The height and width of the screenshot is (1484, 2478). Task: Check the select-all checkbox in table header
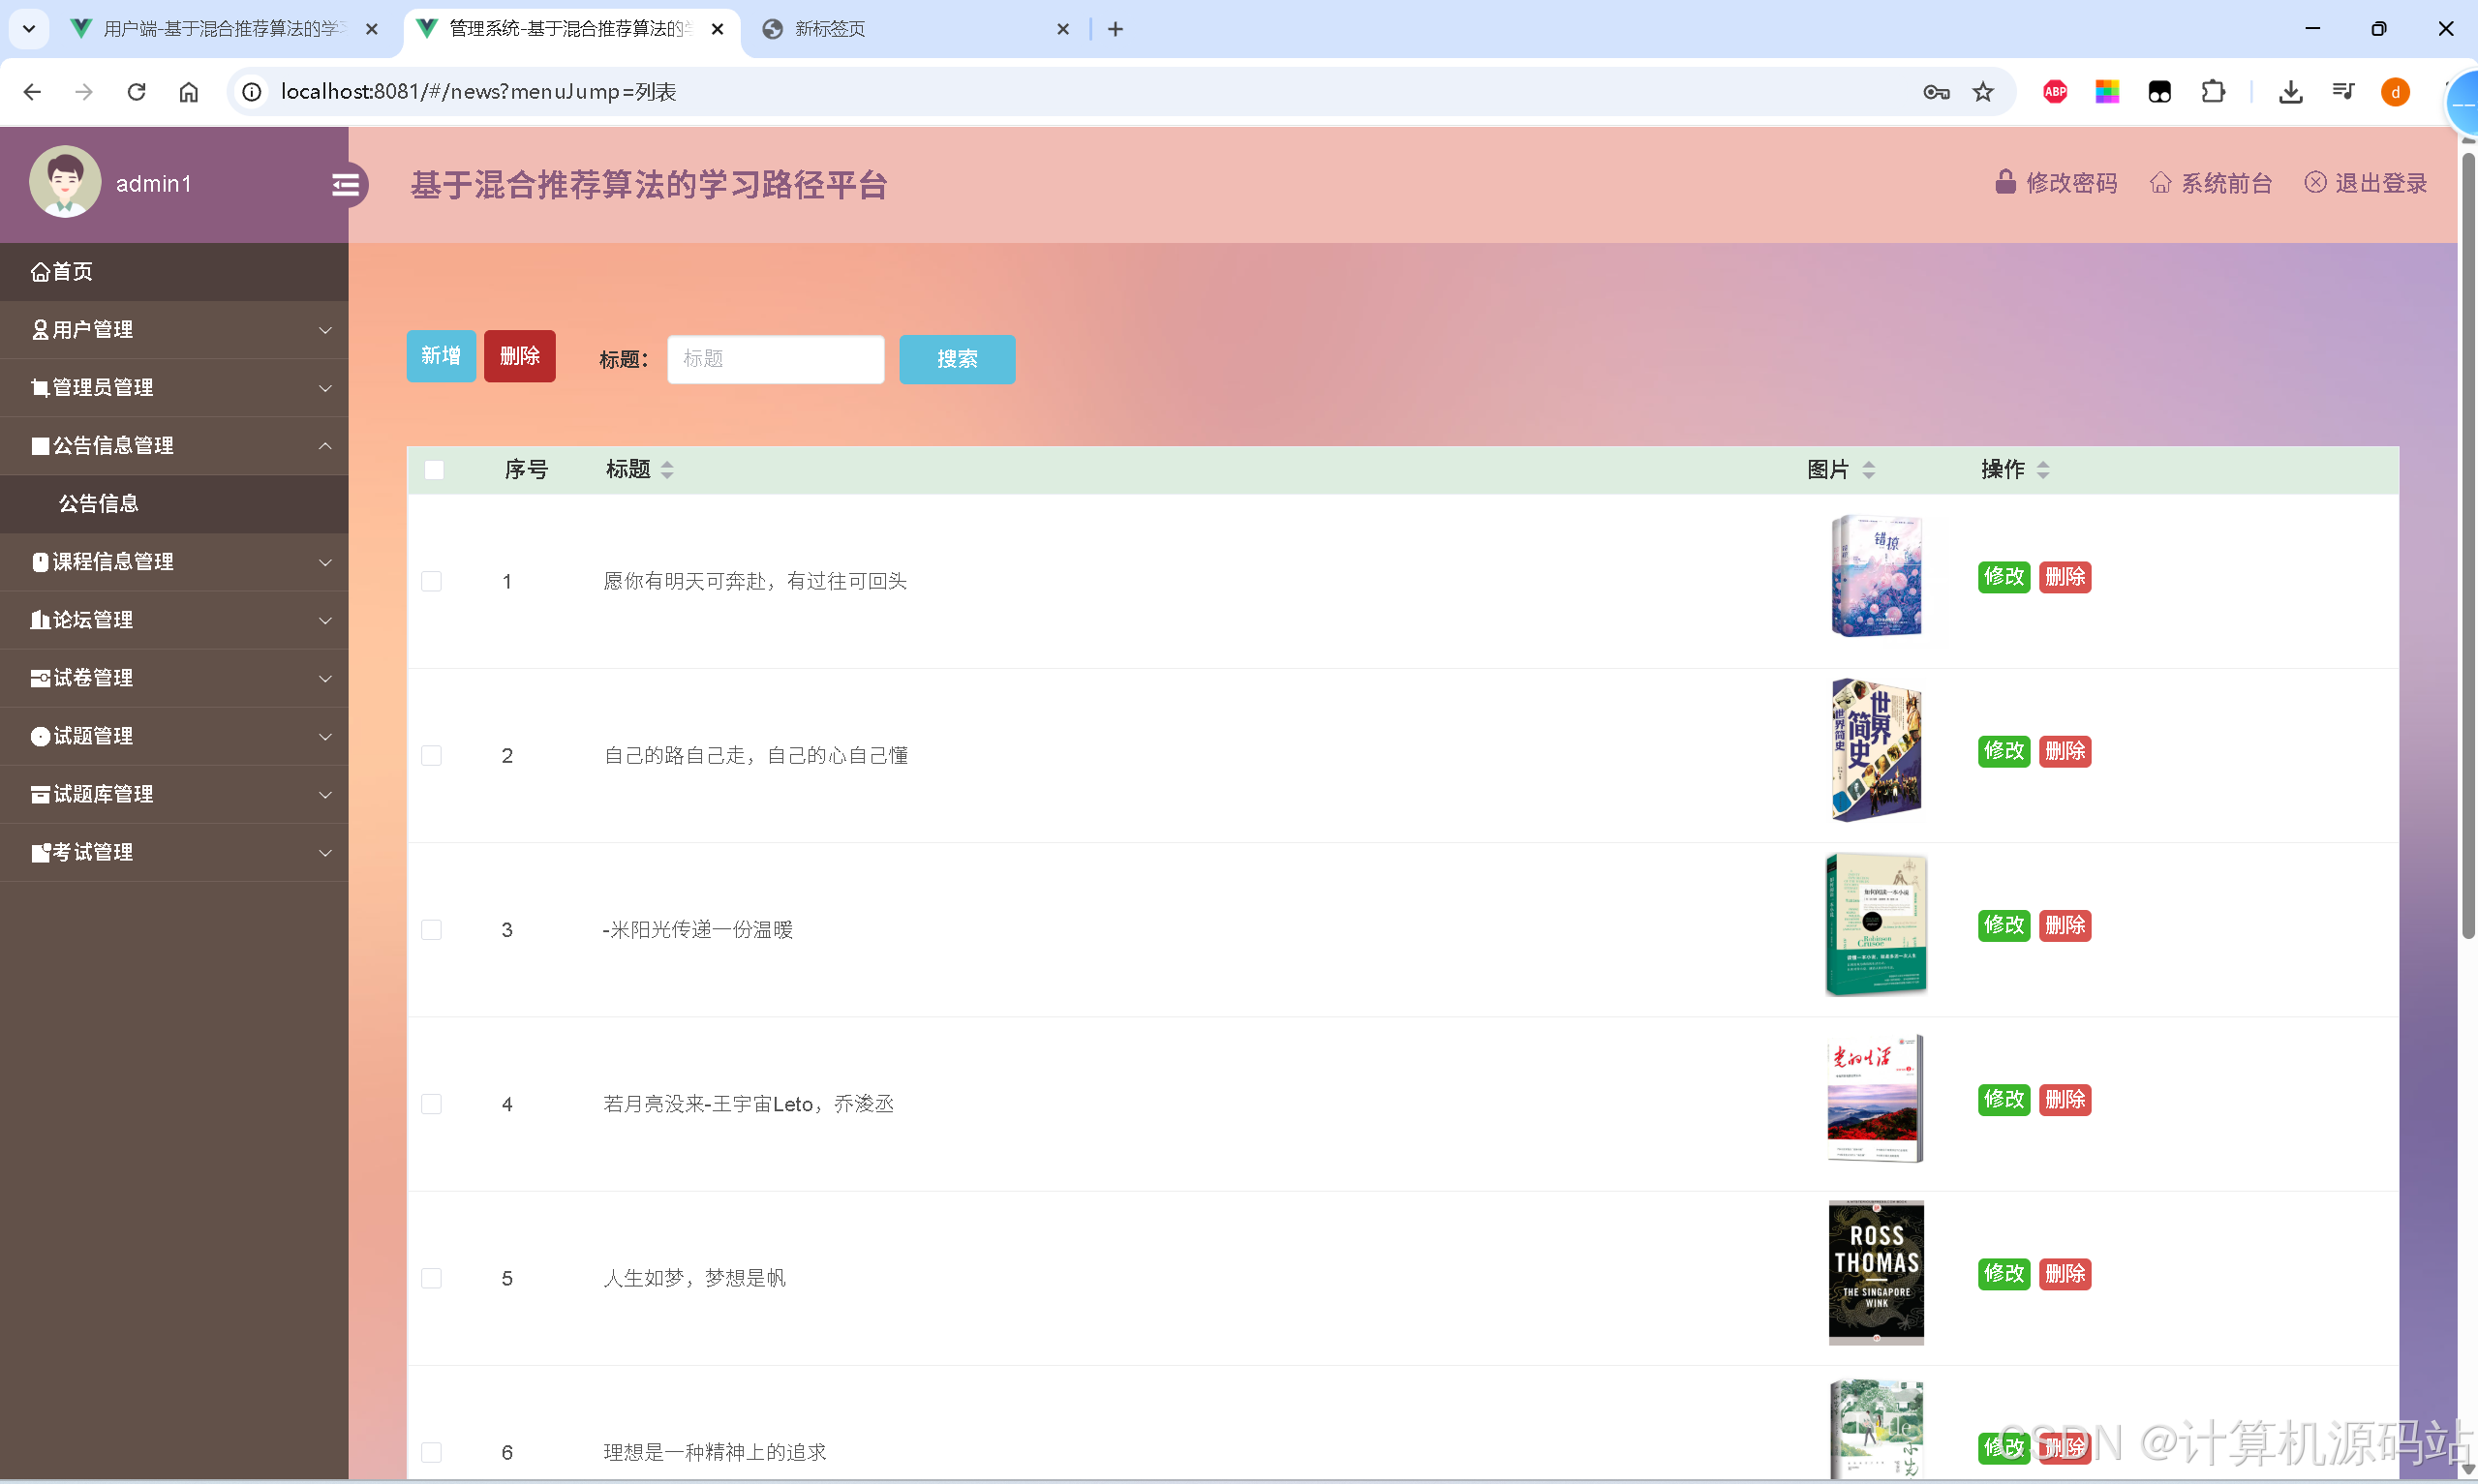click(434, 469)
